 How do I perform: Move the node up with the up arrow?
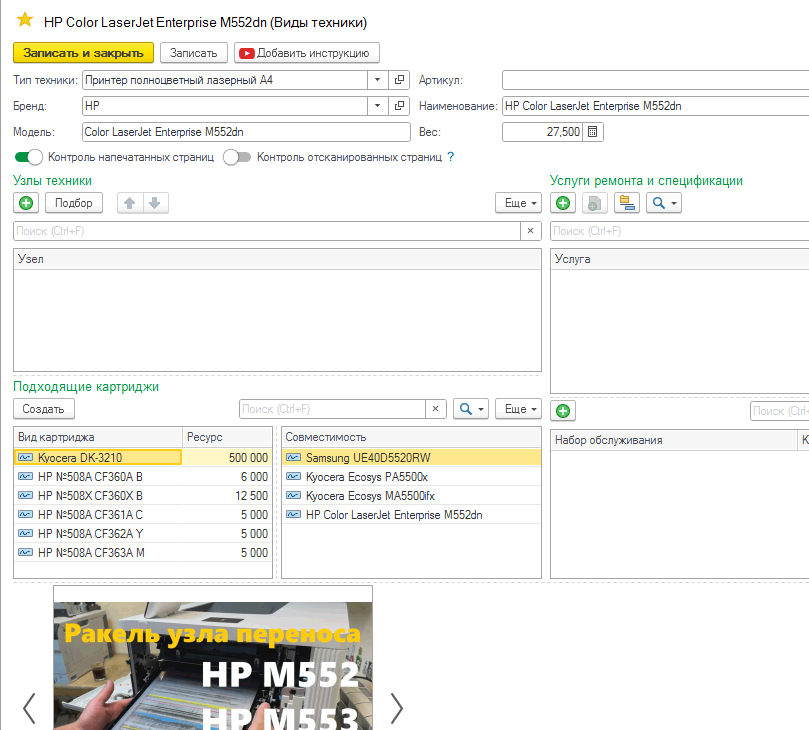130,203
